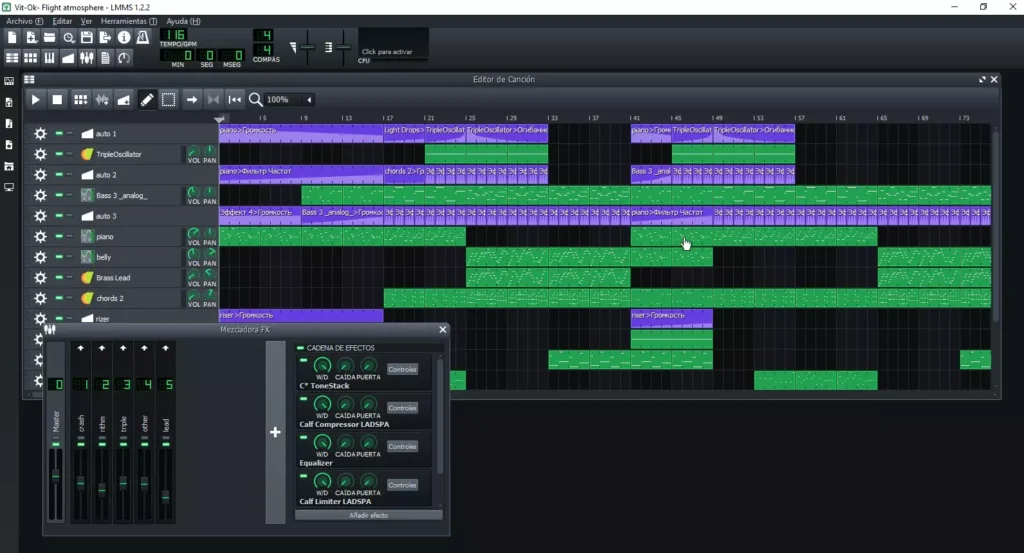Show the FX Mixer via toolbar icon

point(87,58)
